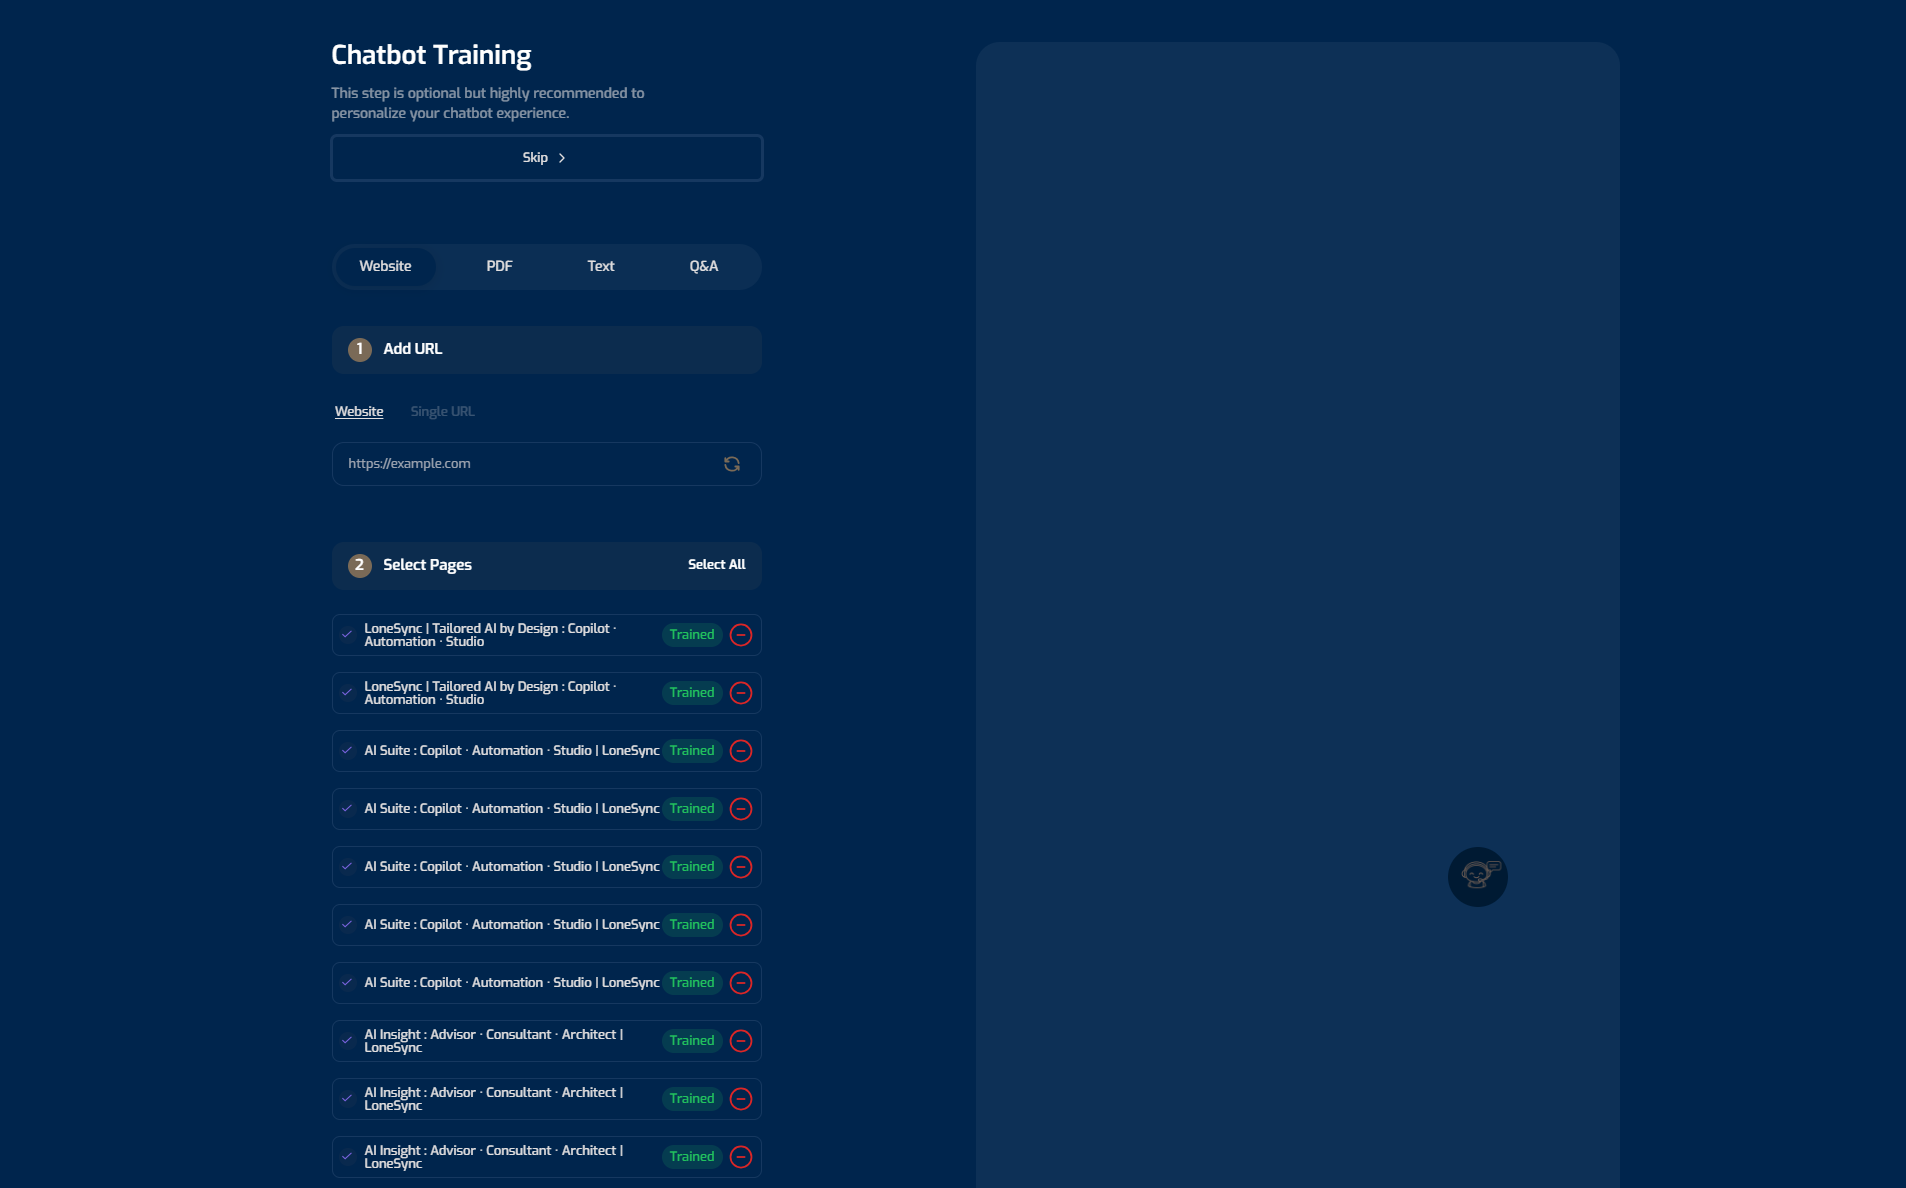This screenshot has height=1188, width=1906.
Task: Toggle the first AI Insight page checkbox
Action: coord(347,1041)
